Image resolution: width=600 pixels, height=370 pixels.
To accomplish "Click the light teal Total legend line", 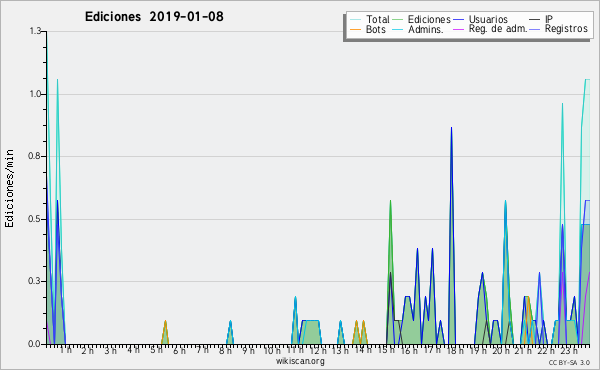I will (355, 19).
